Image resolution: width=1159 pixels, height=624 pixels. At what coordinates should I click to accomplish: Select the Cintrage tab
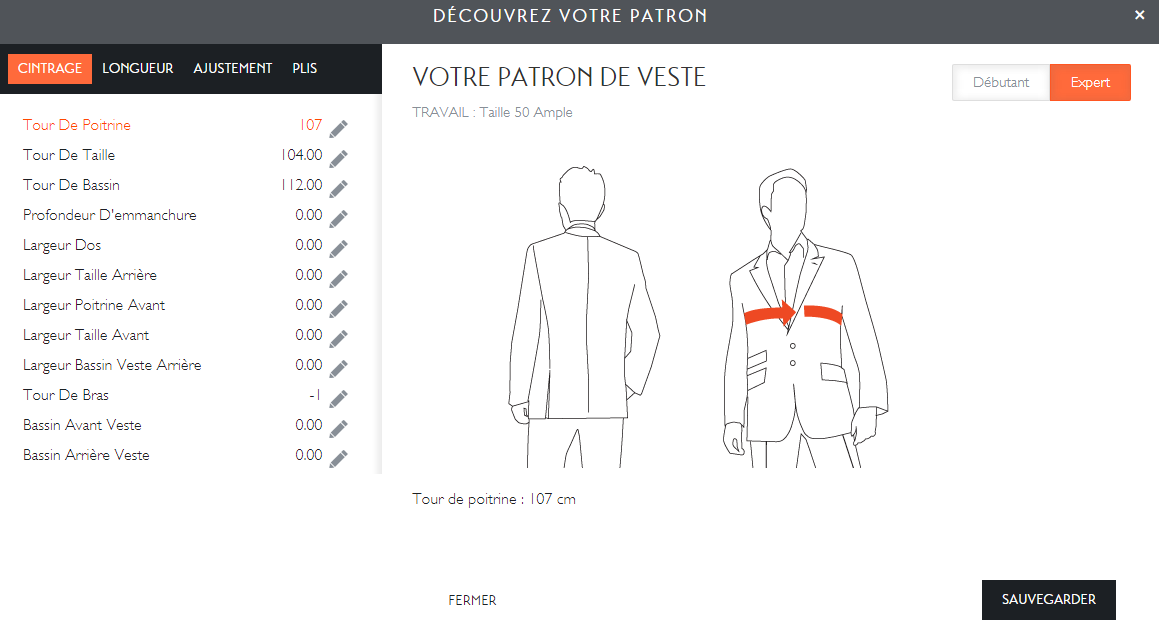[x=50, y=69]
